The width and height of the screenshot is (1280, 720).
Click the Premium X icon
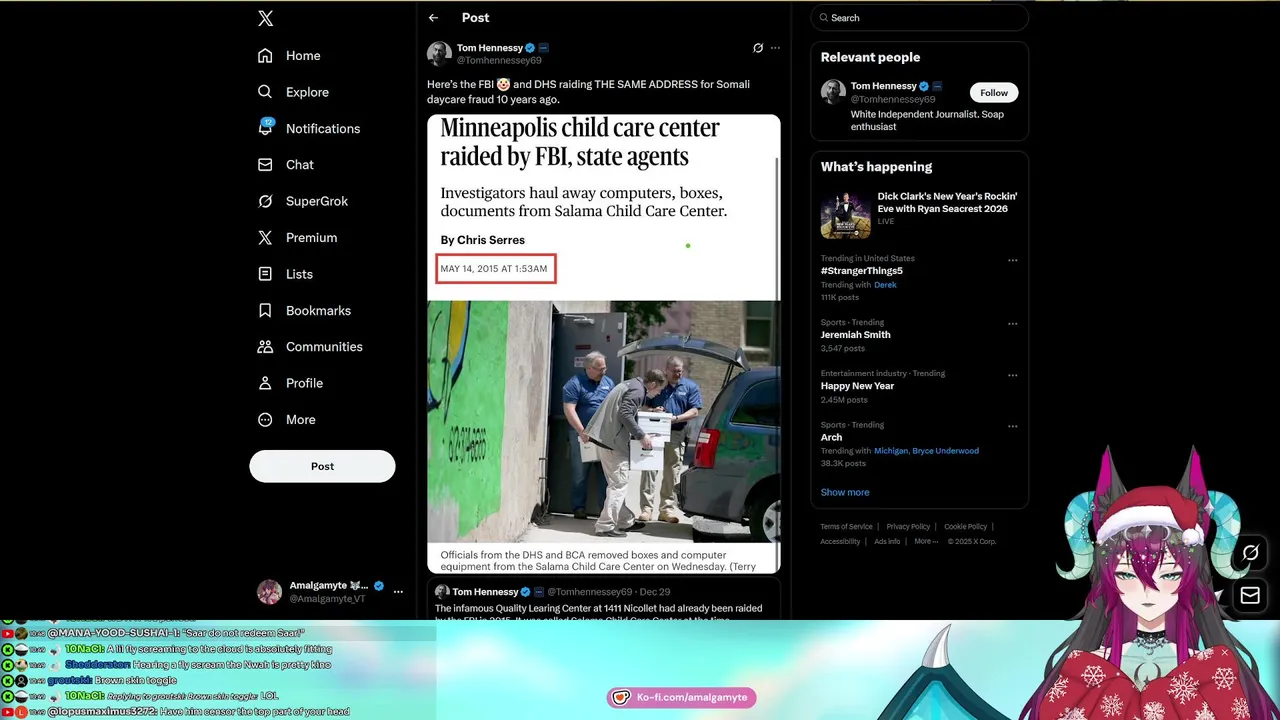click(x=265, y=238)
